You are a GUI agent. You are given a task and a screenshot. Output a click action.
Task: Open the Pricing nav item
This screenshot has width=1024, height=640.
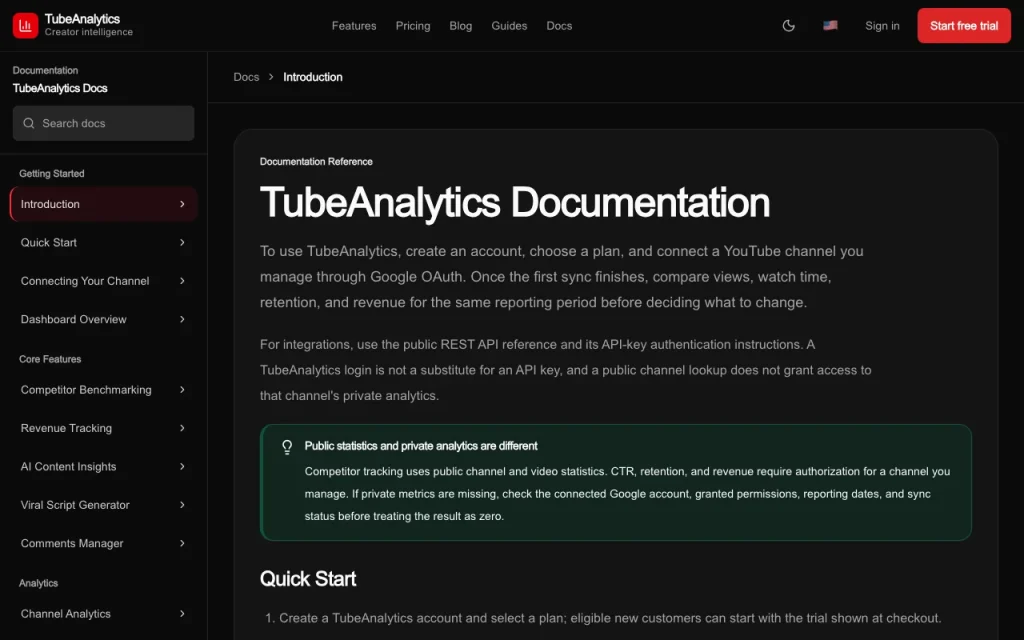point(413,25)
